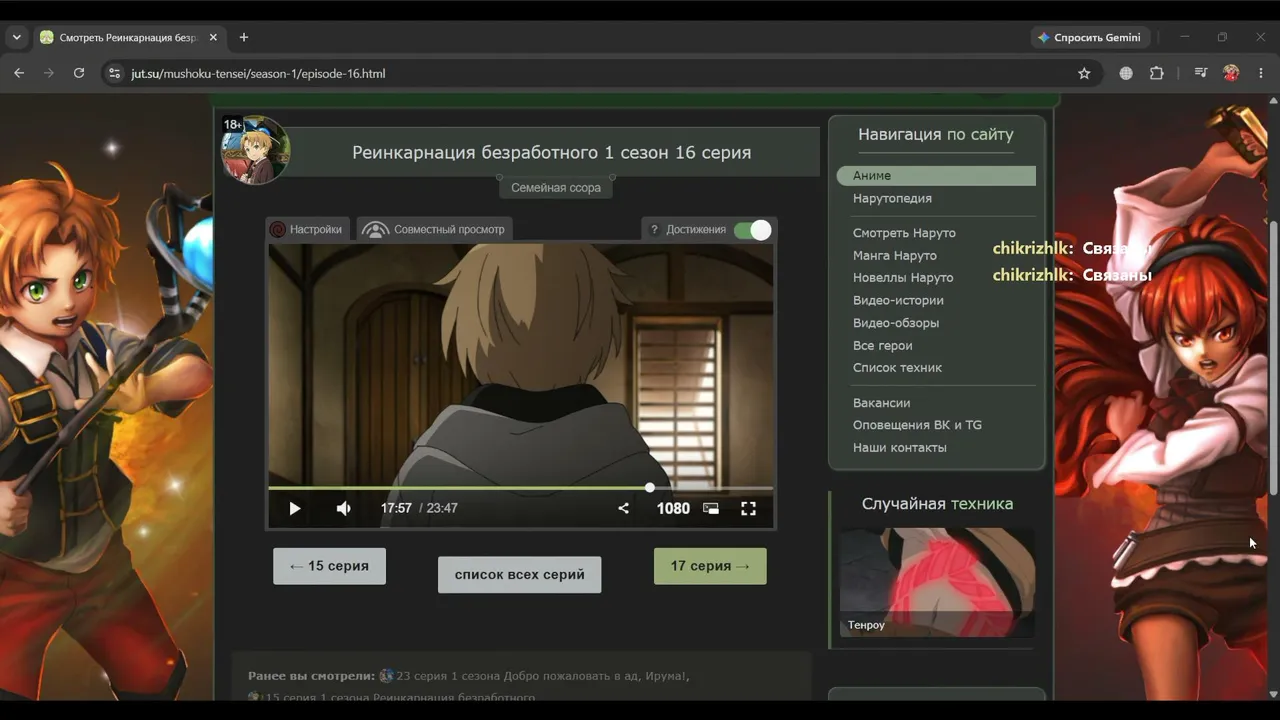The width and height of the screenshot is (1280, 720).
Task: Click the Спросить Gemini button
Action: click(x=1090, y=37)
